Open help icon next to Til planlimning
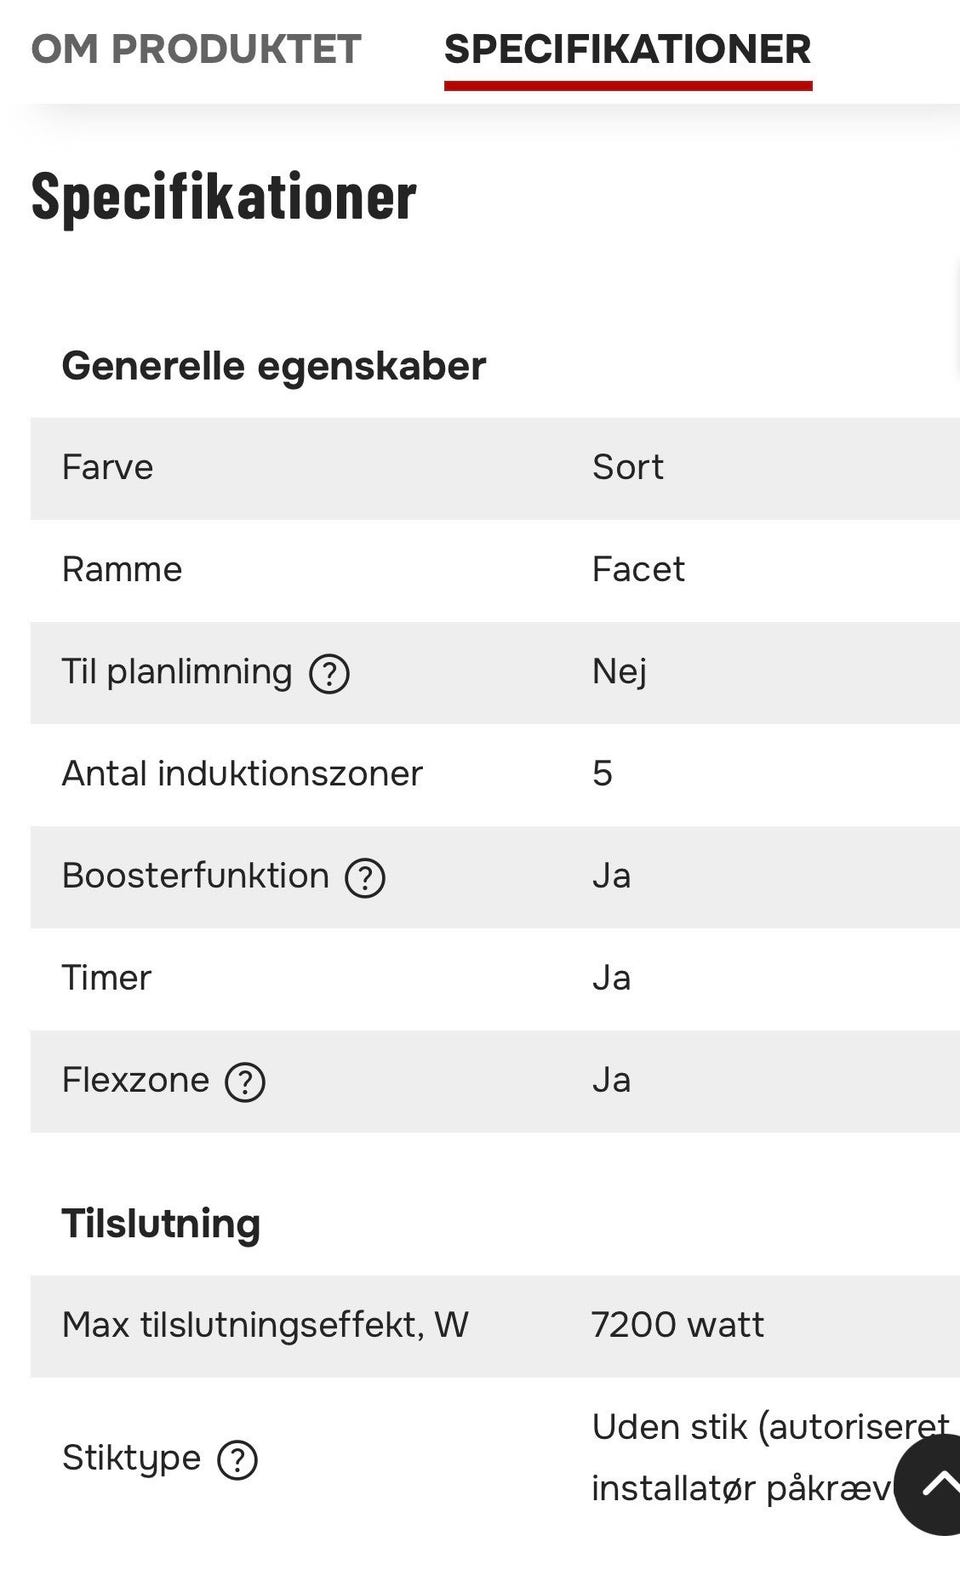 [x=329, y=674]
